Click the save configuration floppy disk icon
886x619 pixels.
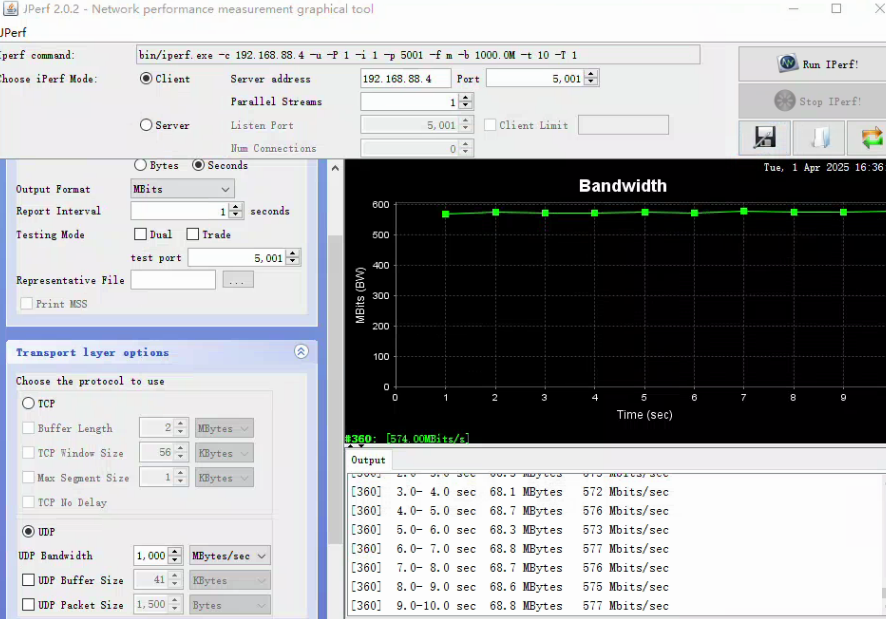(x=764, y=138)
